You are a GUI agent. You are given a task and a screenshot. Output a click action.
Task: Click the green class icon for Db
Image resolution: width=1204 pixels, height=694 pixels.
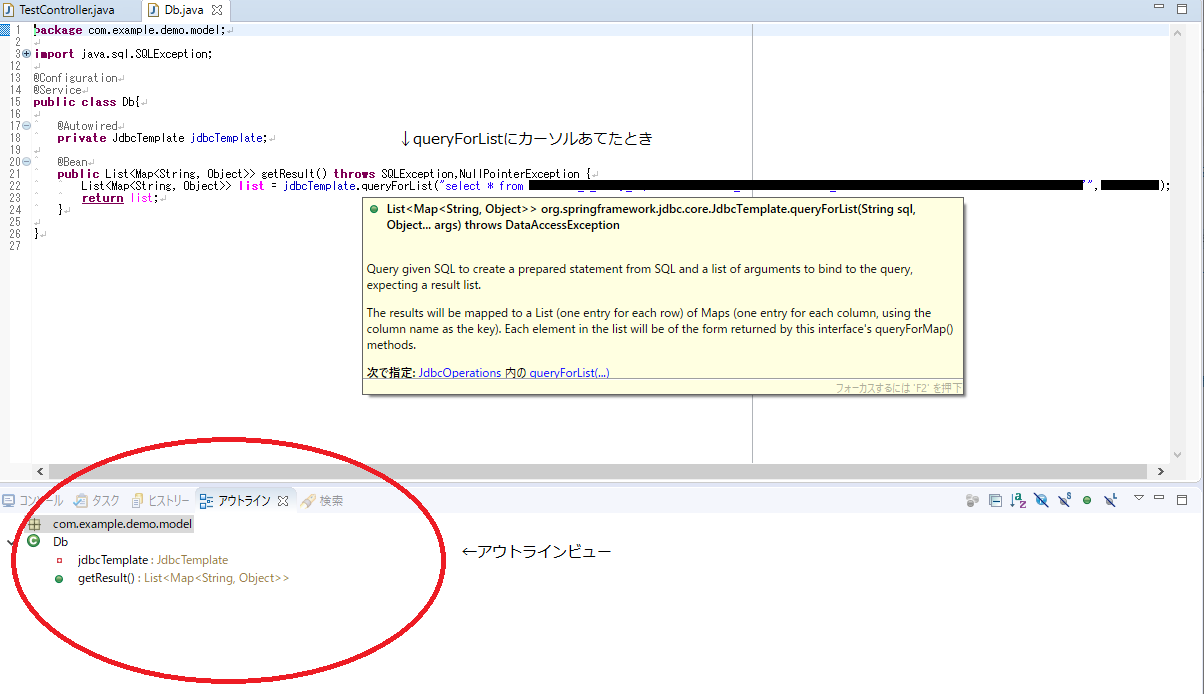coord(35,542)
